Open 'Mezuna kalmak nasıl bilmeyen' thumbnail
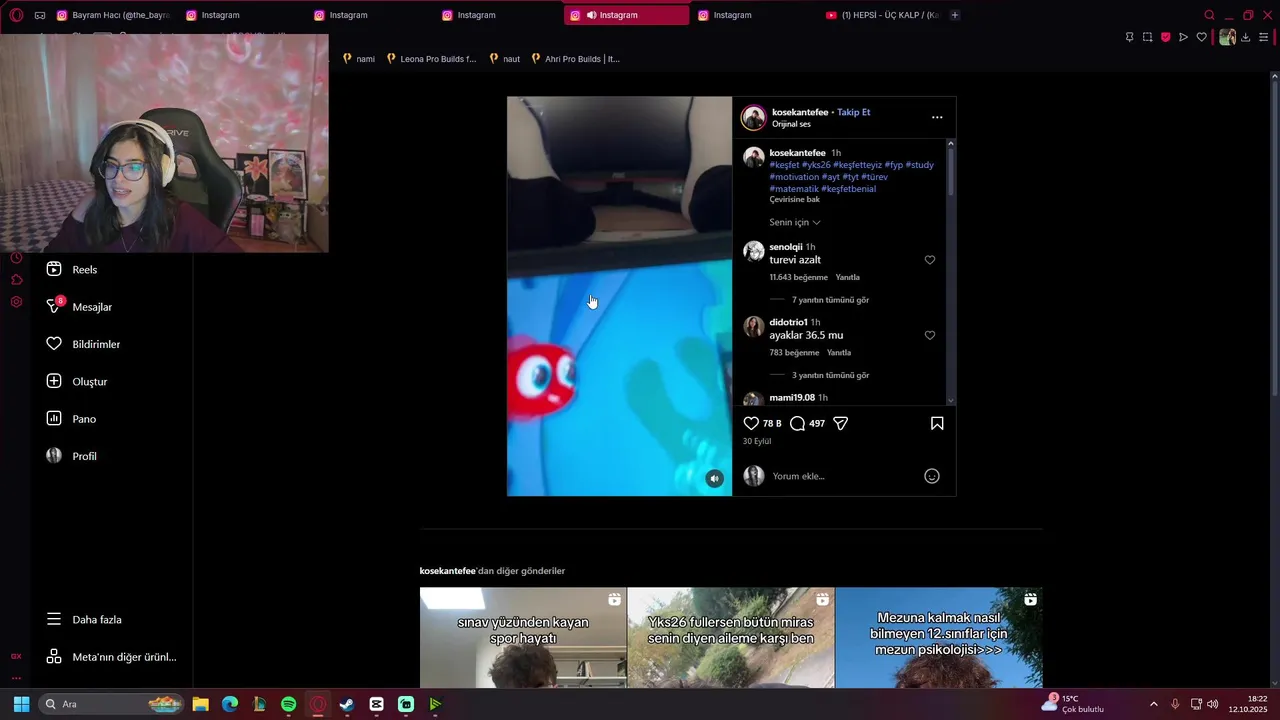The width and height of the screenshot is (1280, 720). (938, 637)
